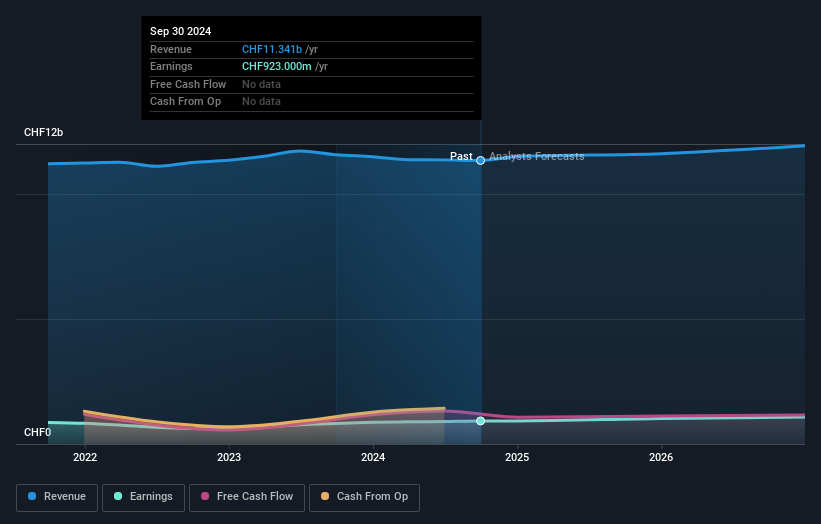Click the 2024 x-axis label
The width and height of the screenshot is (821, 524).
click(x=373, y=458)
